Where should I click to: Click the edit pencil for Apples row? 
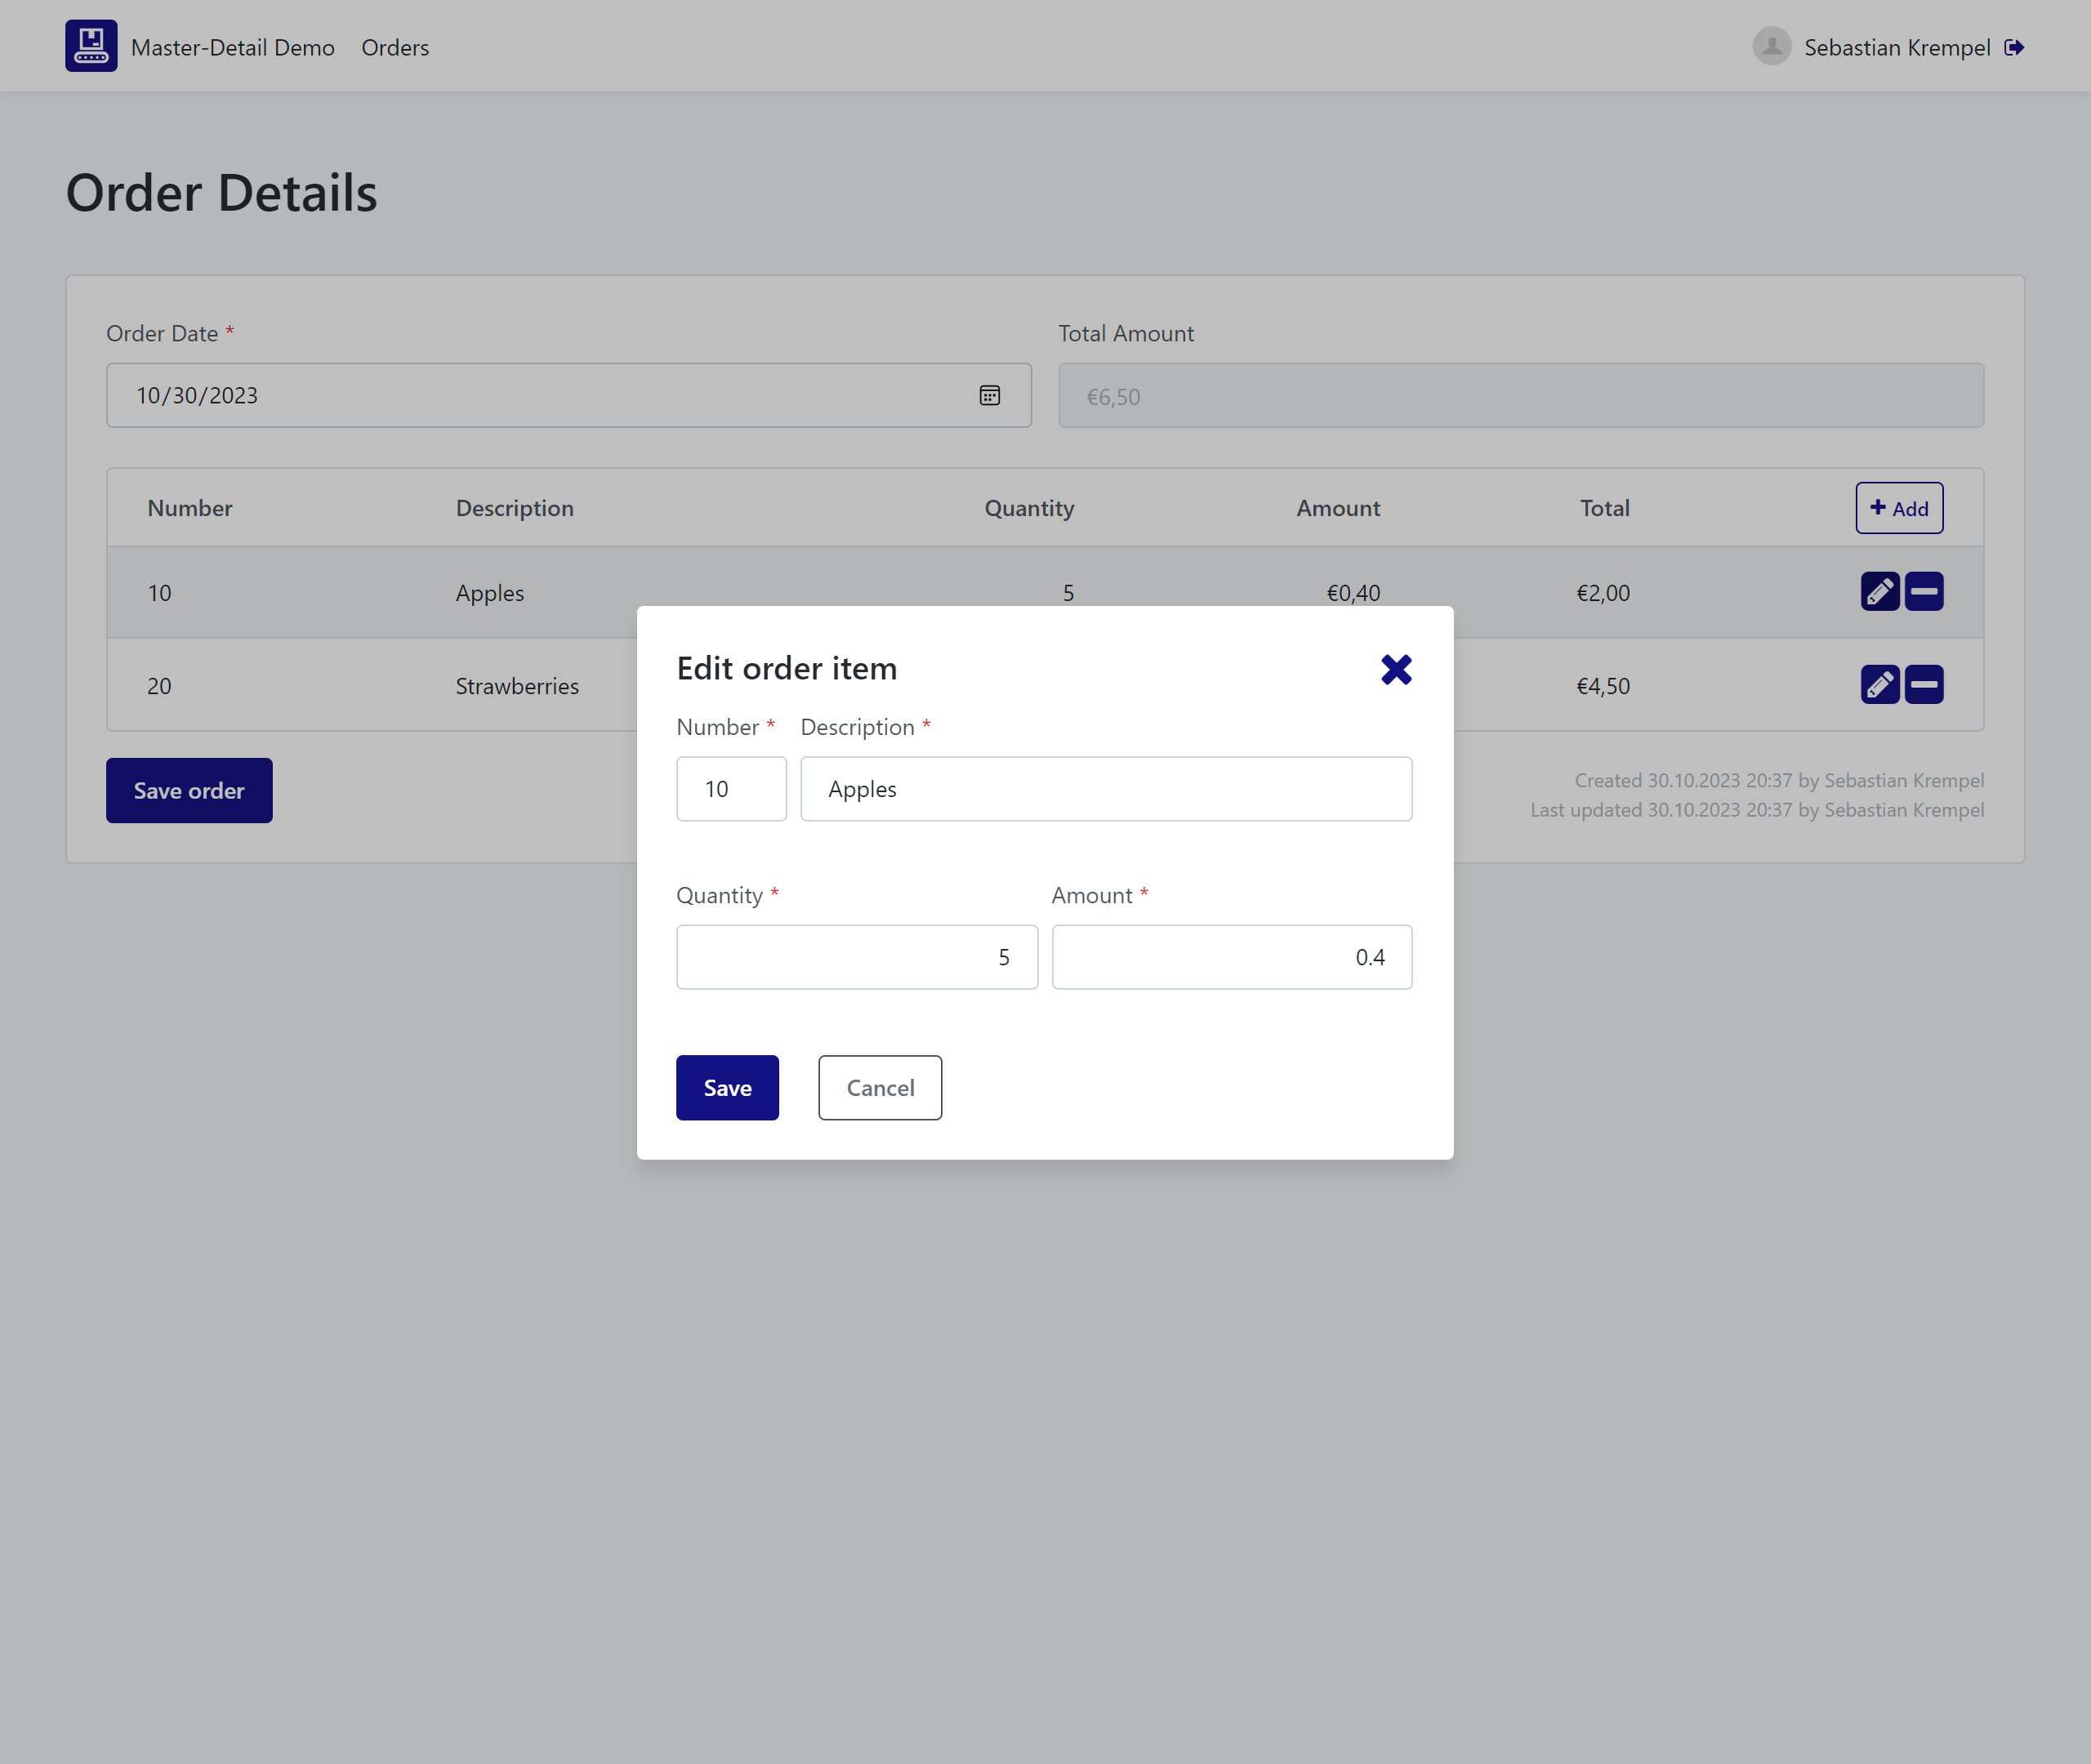[1879, 591]
